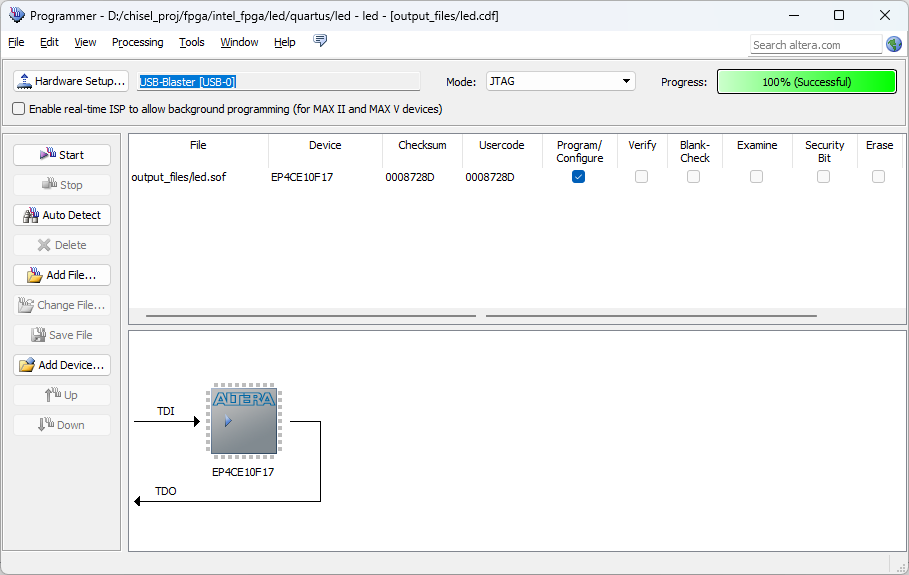Click the TDO label in chain diagram
Image resolution: width=909 pixels, height=575 pixels.
click(x=166, y=491)
